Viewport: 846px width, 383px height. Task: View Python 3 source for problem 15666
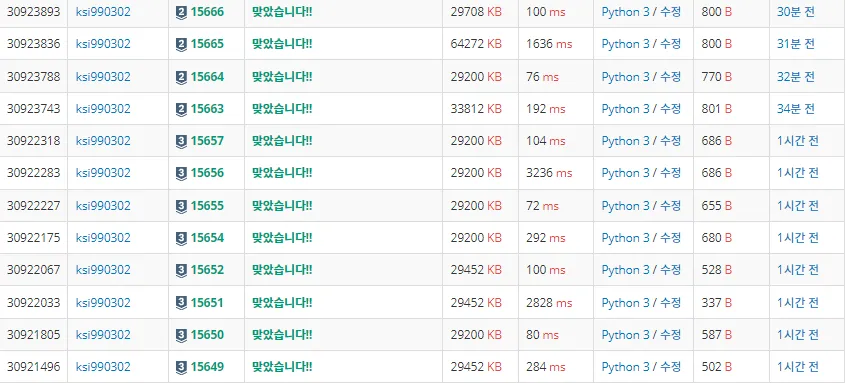(625, 12)
